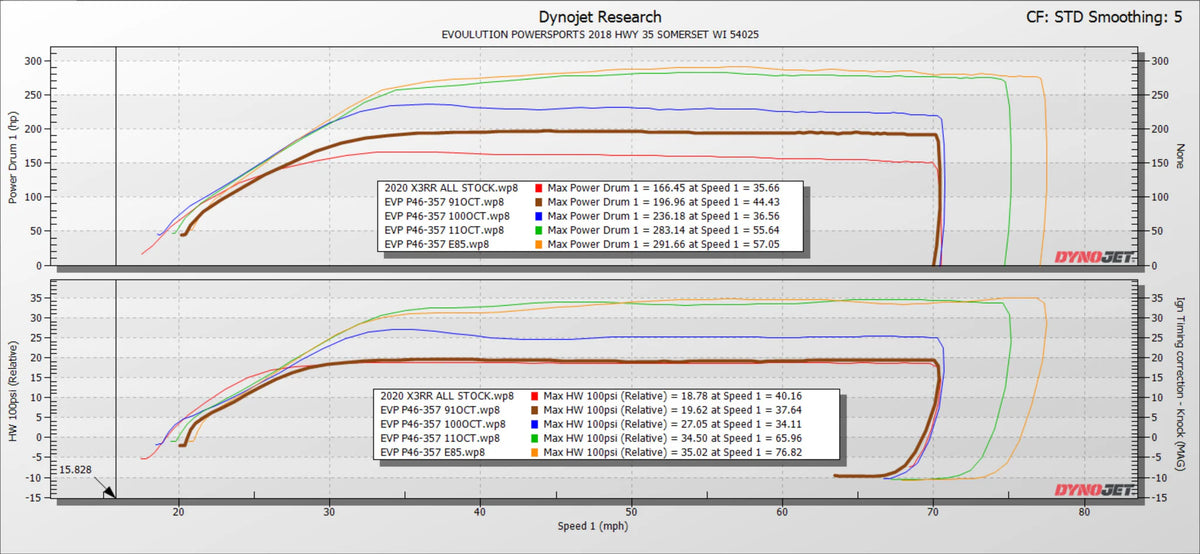The height and width of the screenshot is (554, 1200).
Task: Select the brown swatch in the power legend
Action: pos(538,201)
